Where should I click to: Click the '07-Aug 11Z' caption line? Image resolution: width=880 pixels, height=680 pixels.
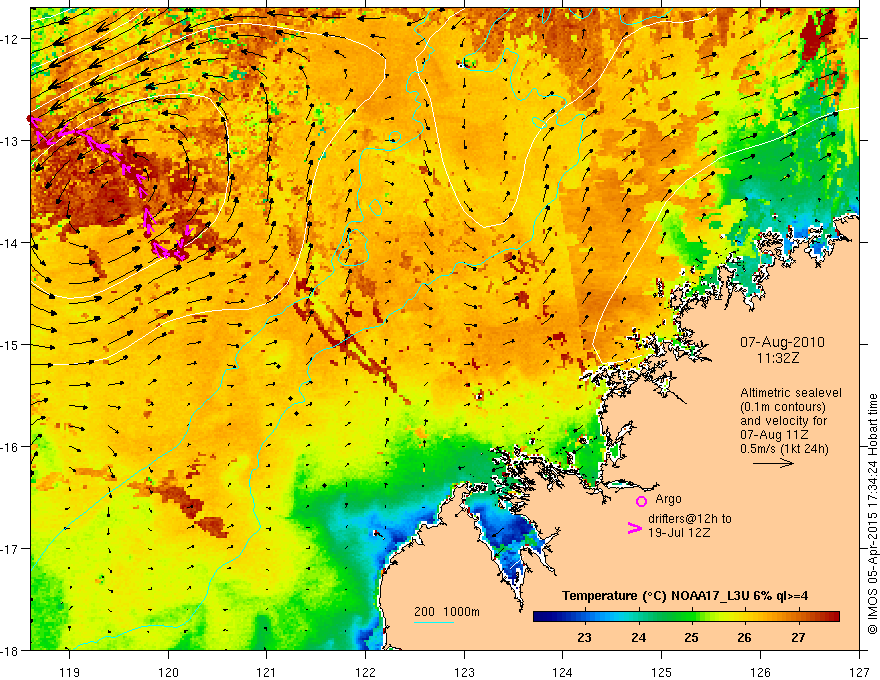774,434
